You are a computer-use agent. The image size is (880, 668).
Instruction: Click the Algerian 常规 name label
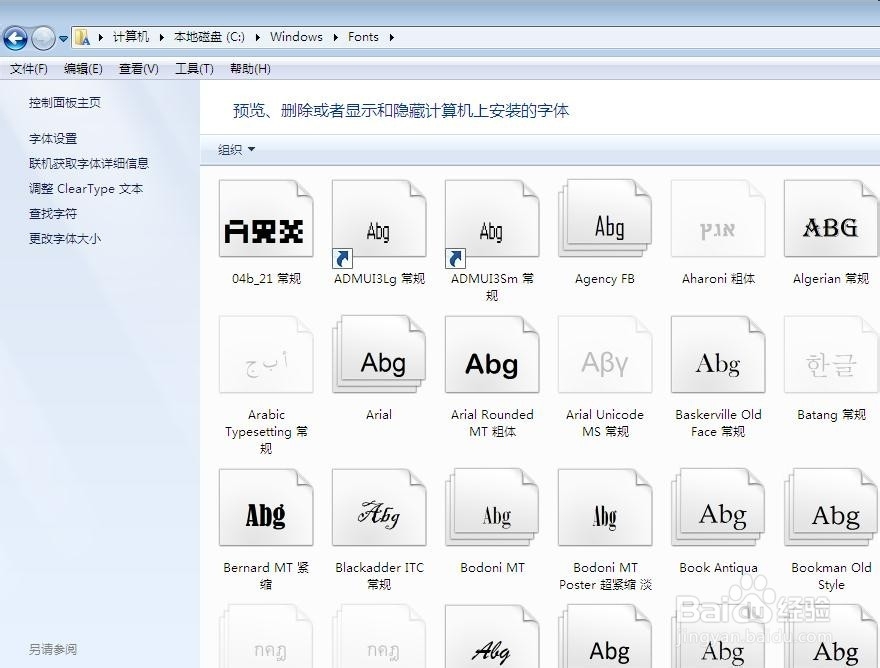pyautogui.click(x=831, y=279)
